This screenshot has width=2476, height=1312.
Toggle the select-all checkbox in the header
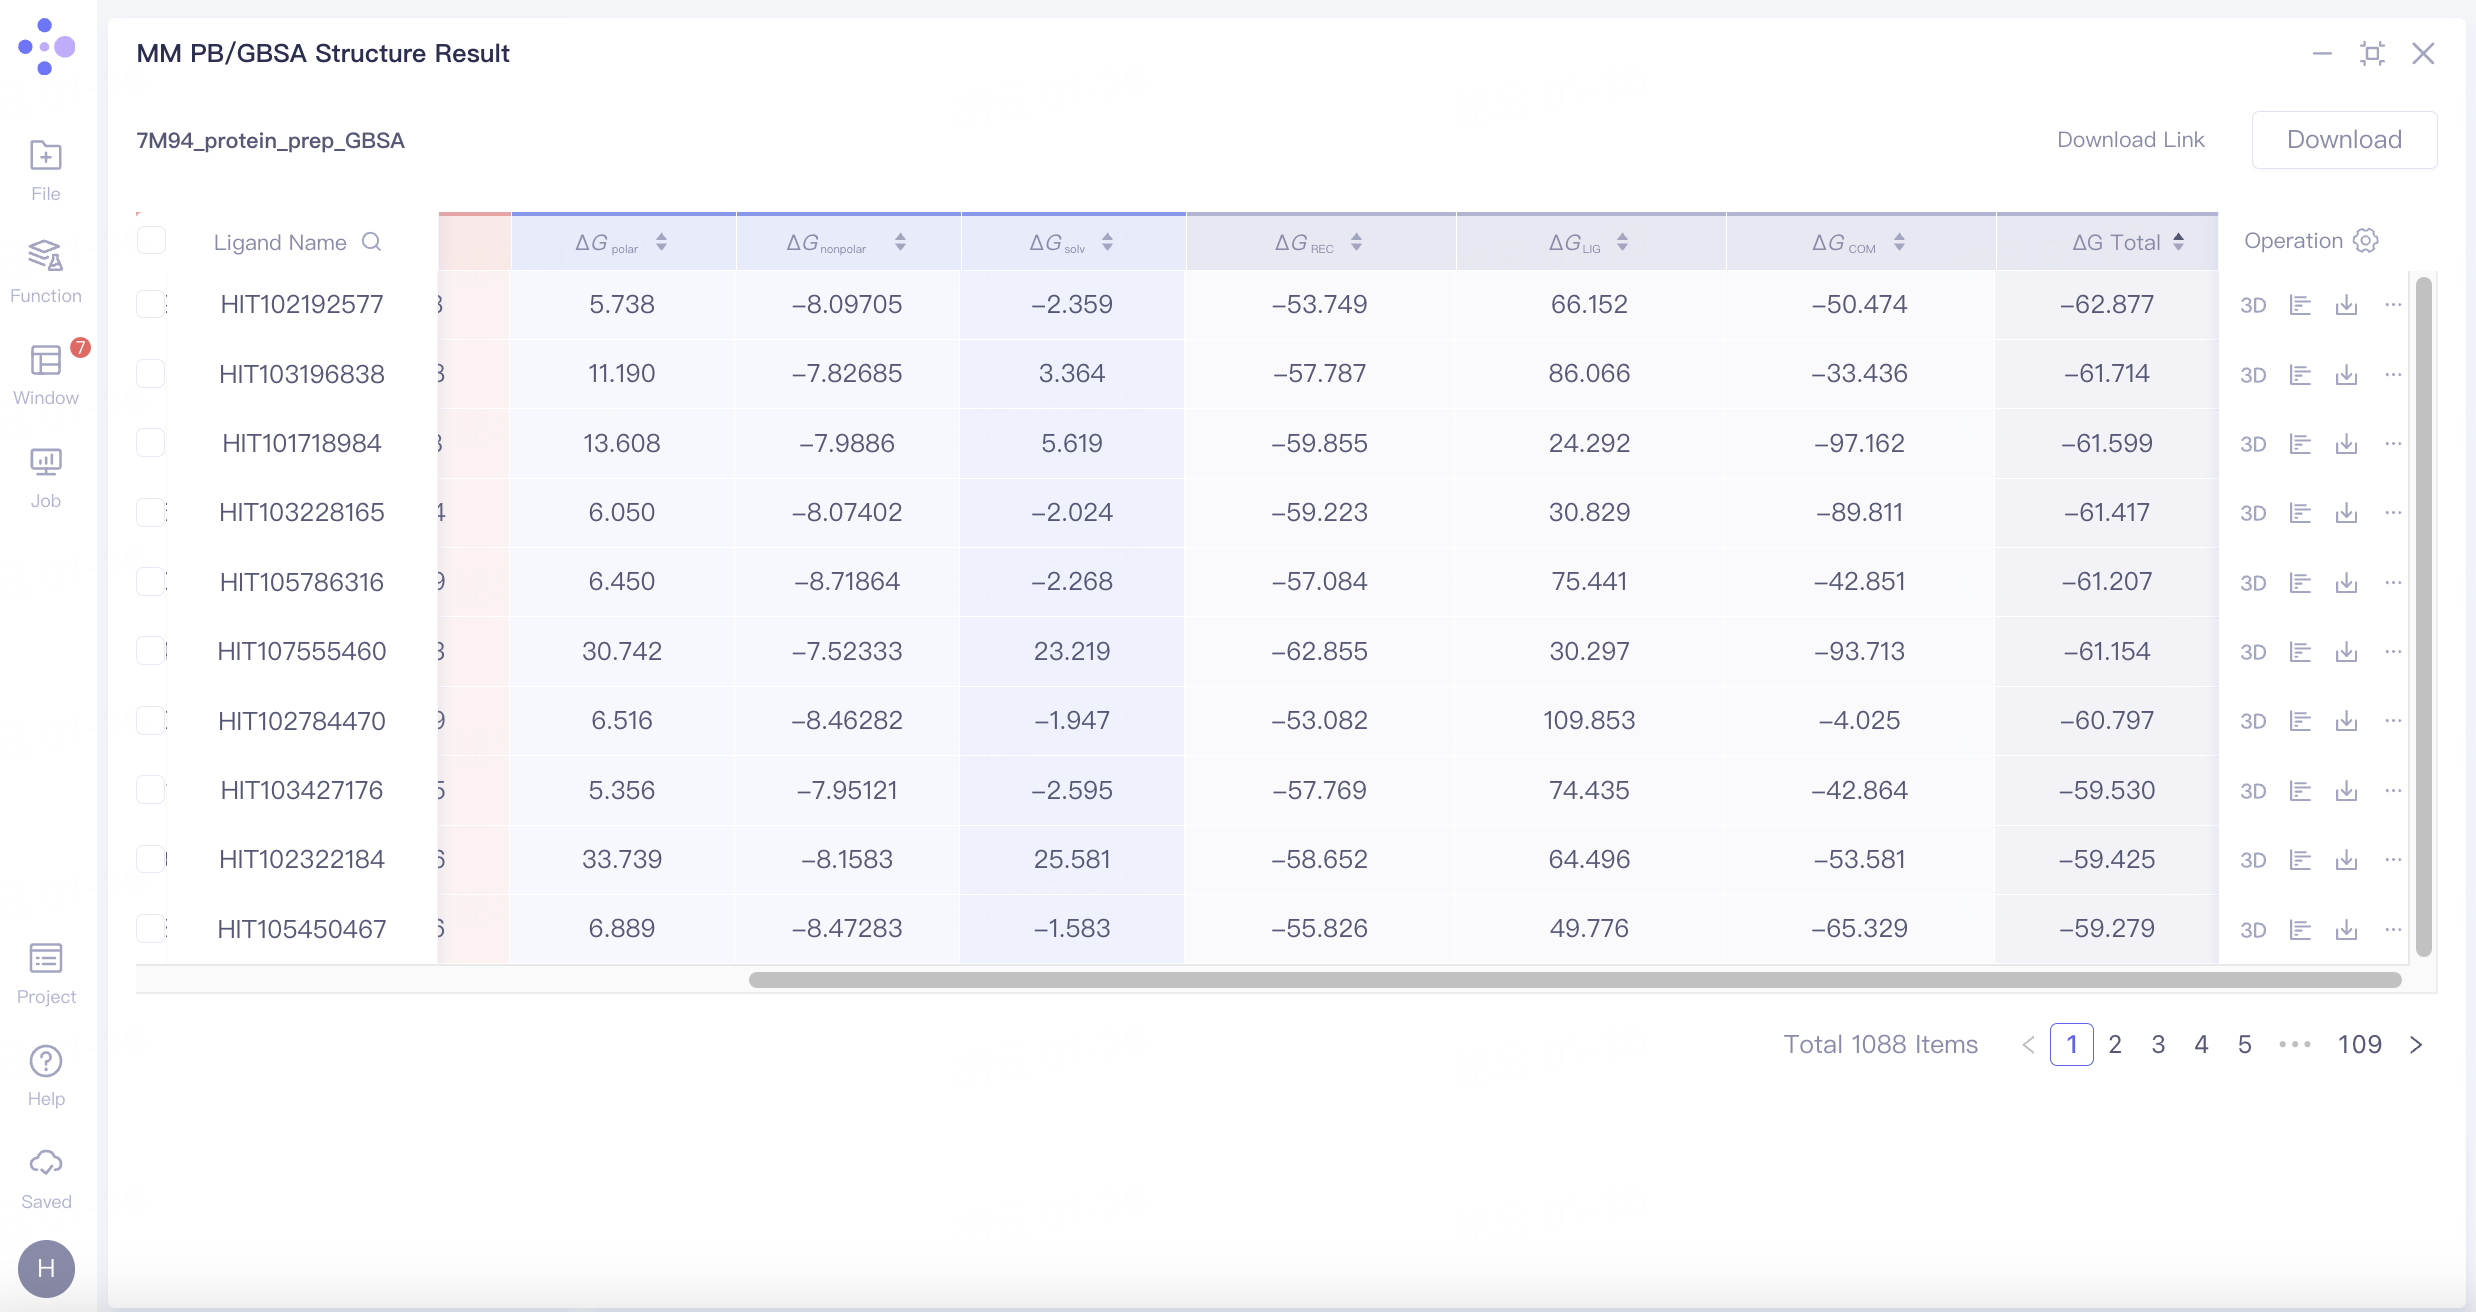coord(151,239)
